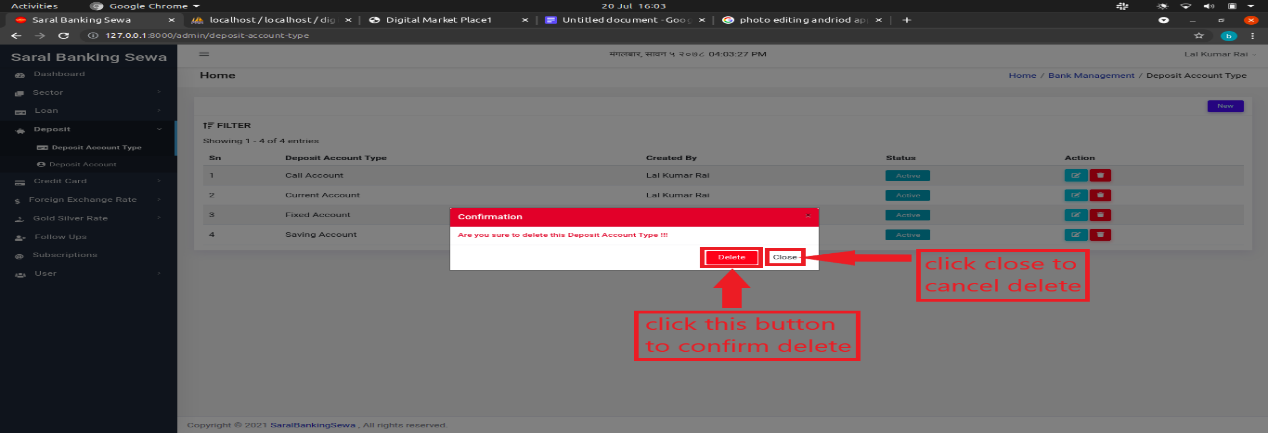The image size is (1268, 433).
Task: Delete the Call Account row
Action: coord(1100,175)
